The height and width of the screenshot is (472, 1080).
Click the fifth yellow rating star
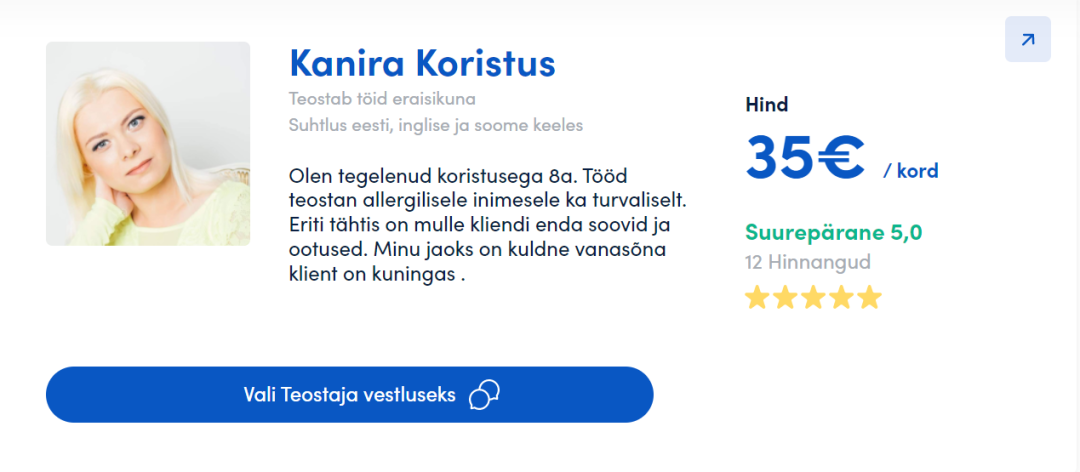pyautogui.click(x=870, y=297)
